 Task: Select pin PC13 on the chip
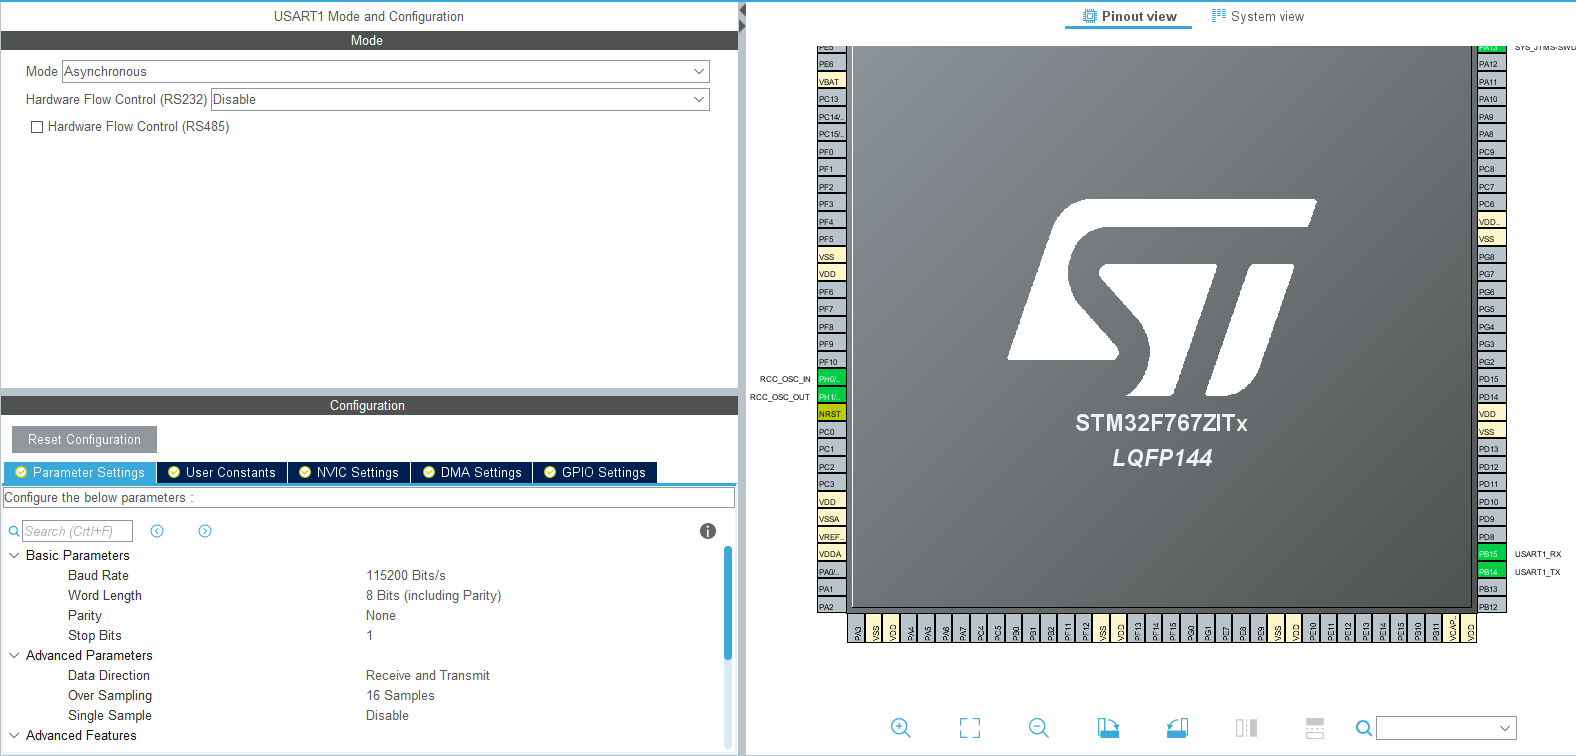(x=832, y=98)
